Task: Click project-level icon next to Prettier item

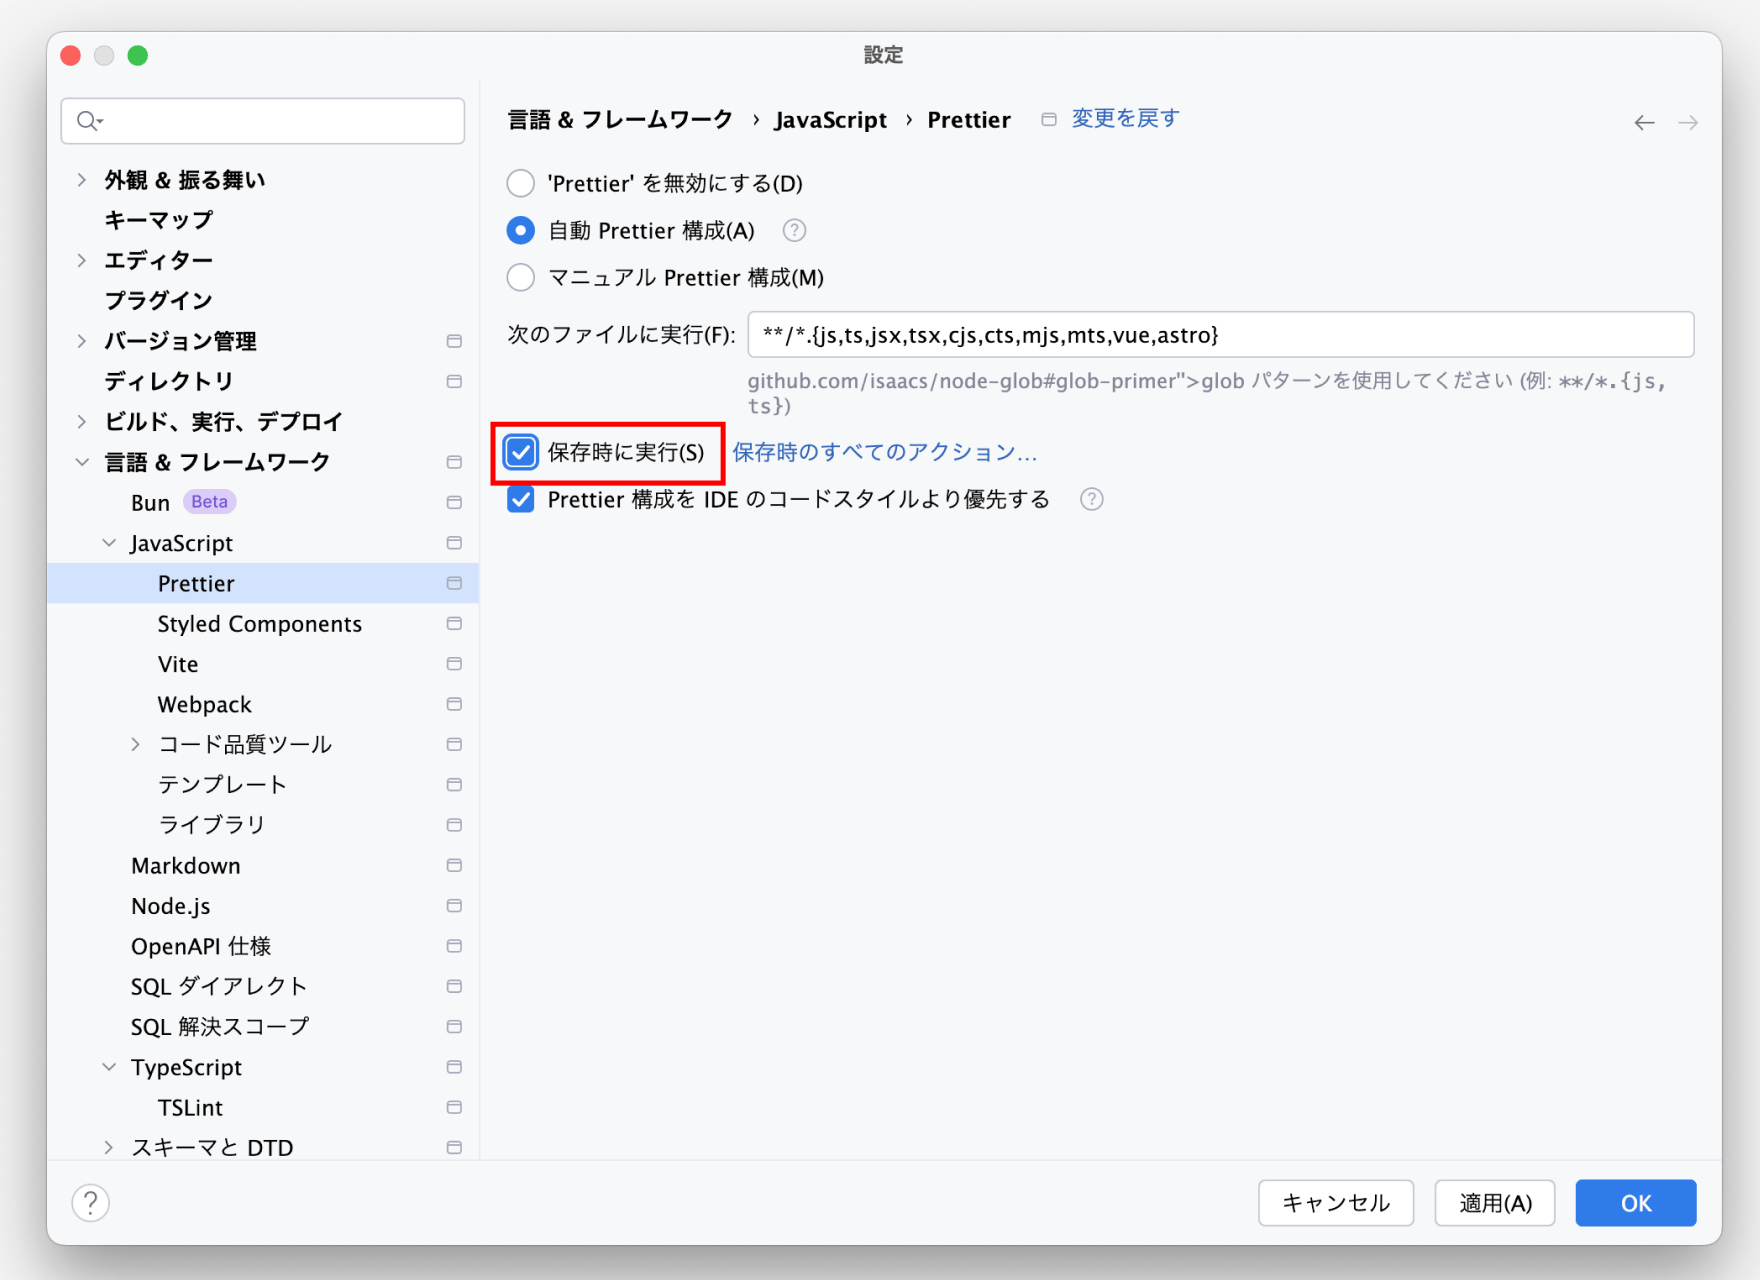Action: point(454,583)
